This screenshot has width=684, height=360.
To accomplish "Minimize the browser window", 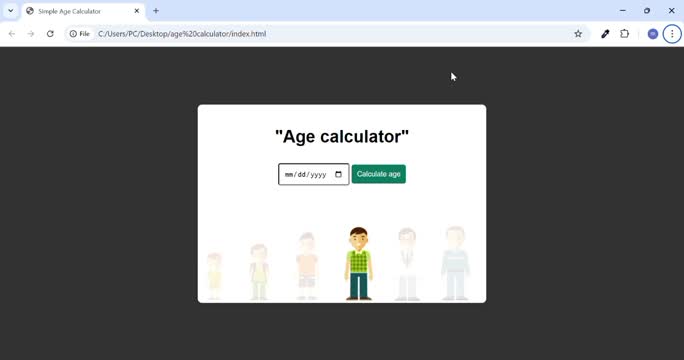I will click(623, 10).
